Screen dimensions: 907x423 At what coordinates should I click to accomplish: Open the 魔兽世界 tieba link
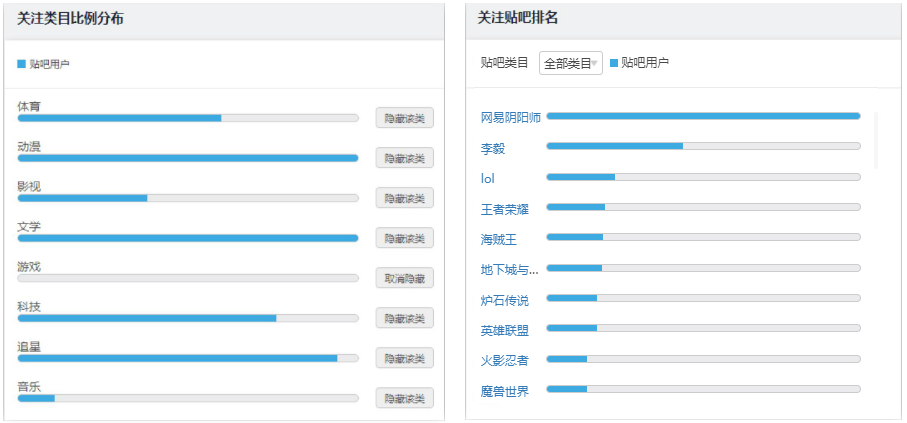tap(505, 391)
